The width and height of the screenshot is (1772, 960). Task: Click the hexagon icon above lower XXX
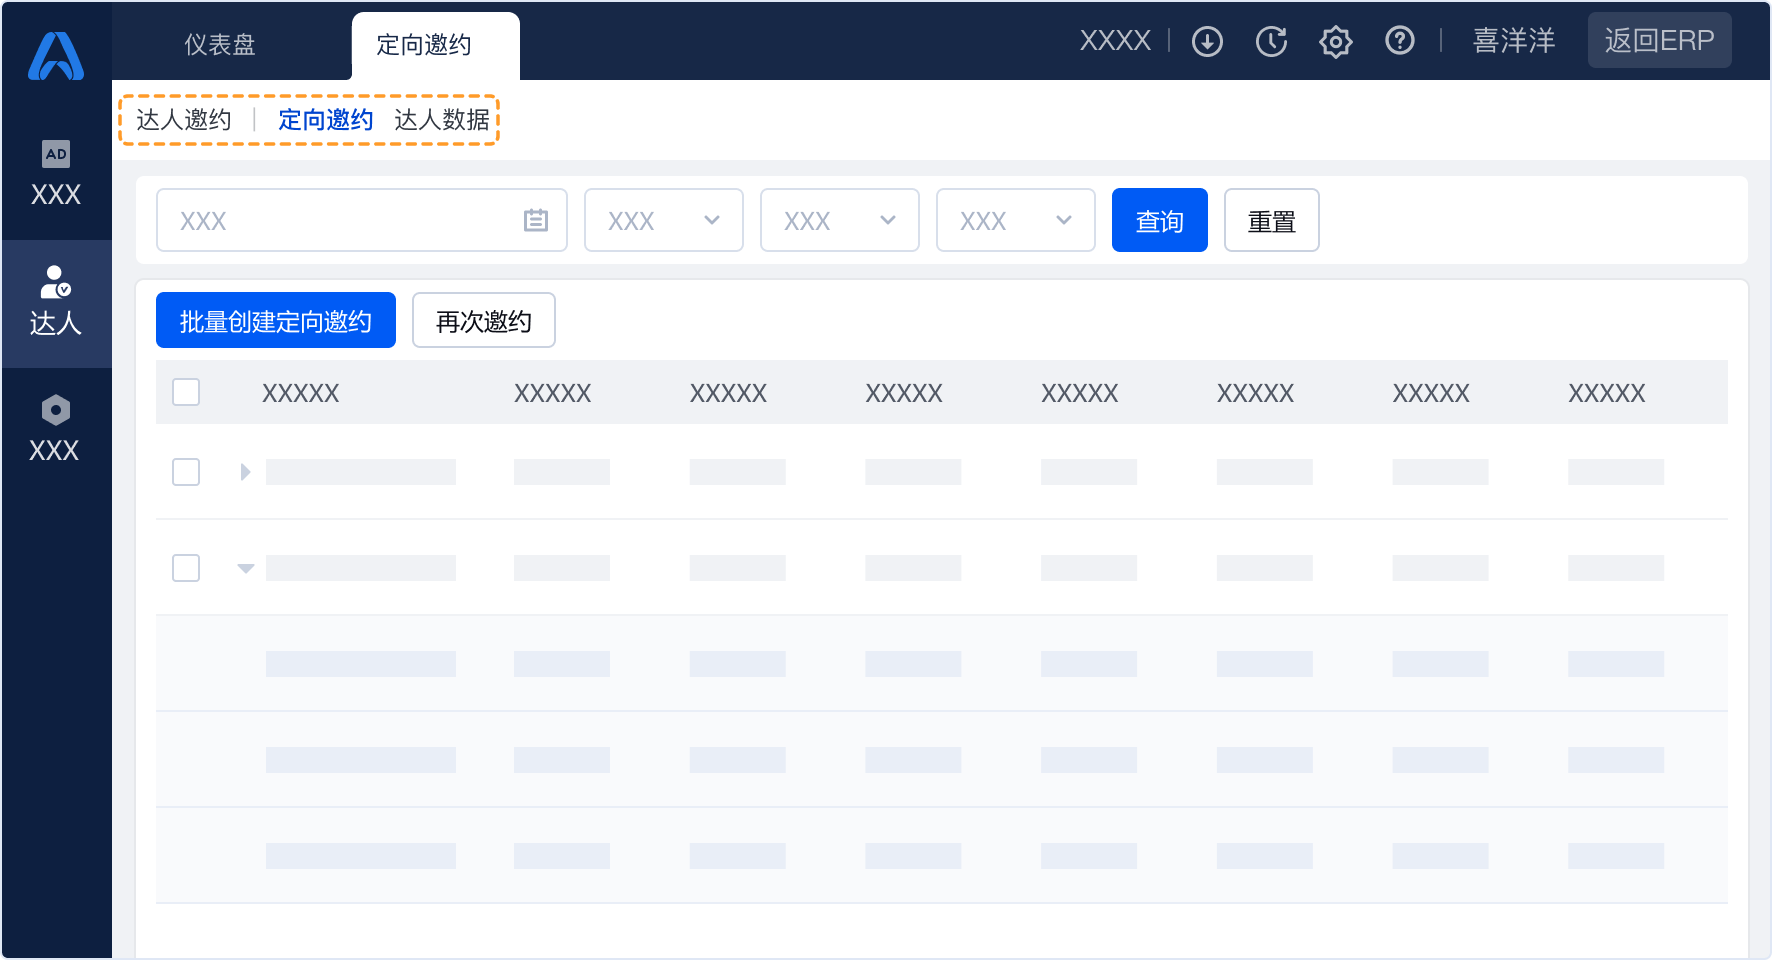(x=56, y=409)
